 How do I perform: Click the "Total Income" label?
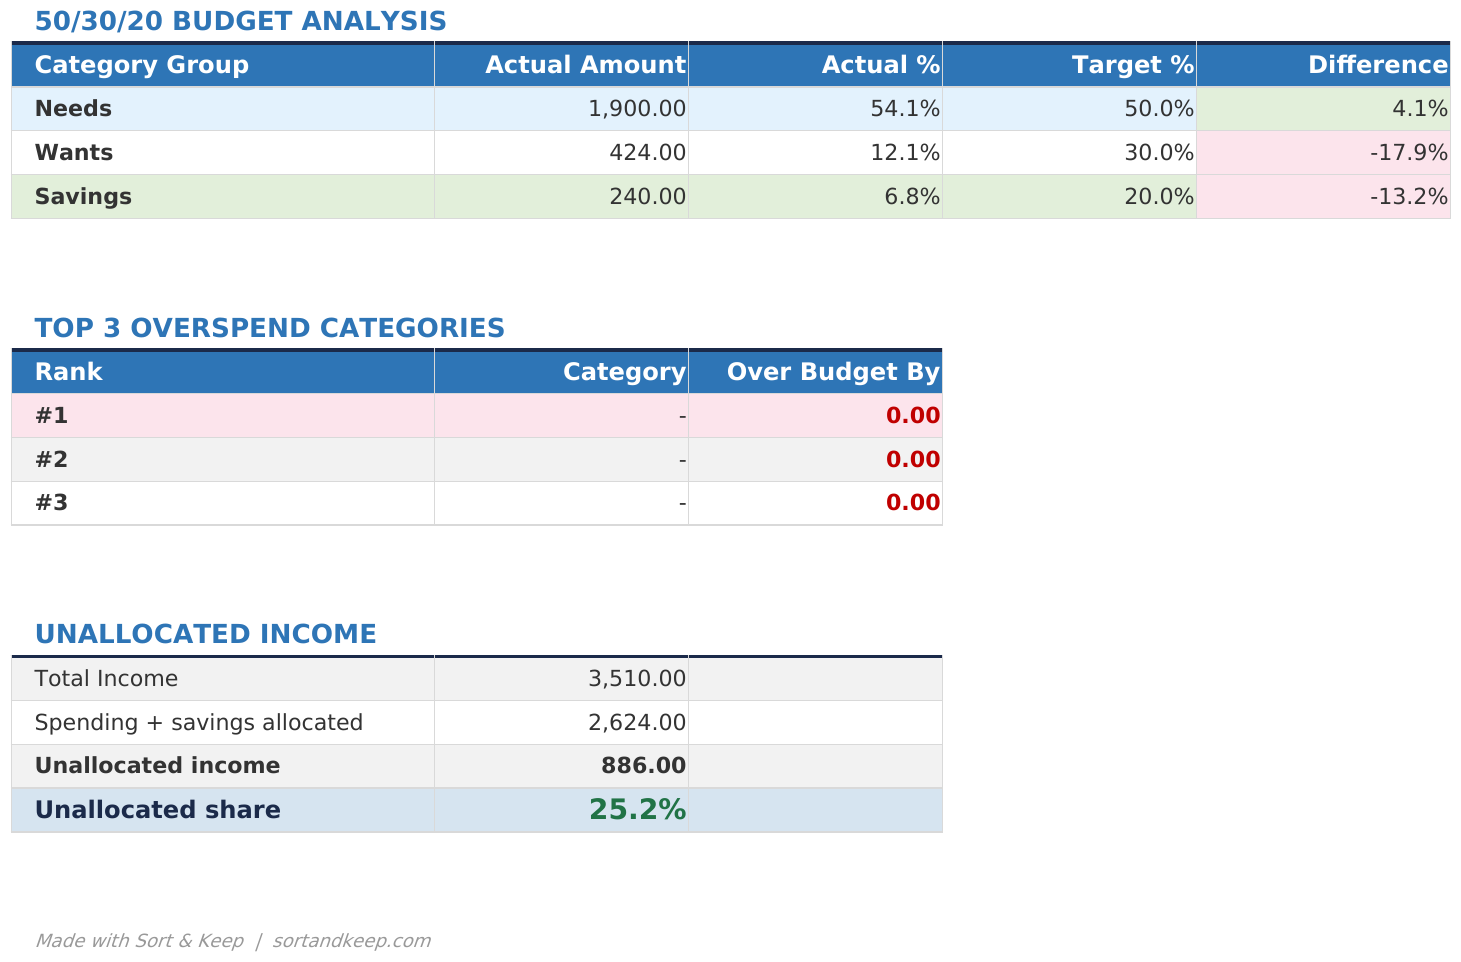tap(106, 679)
